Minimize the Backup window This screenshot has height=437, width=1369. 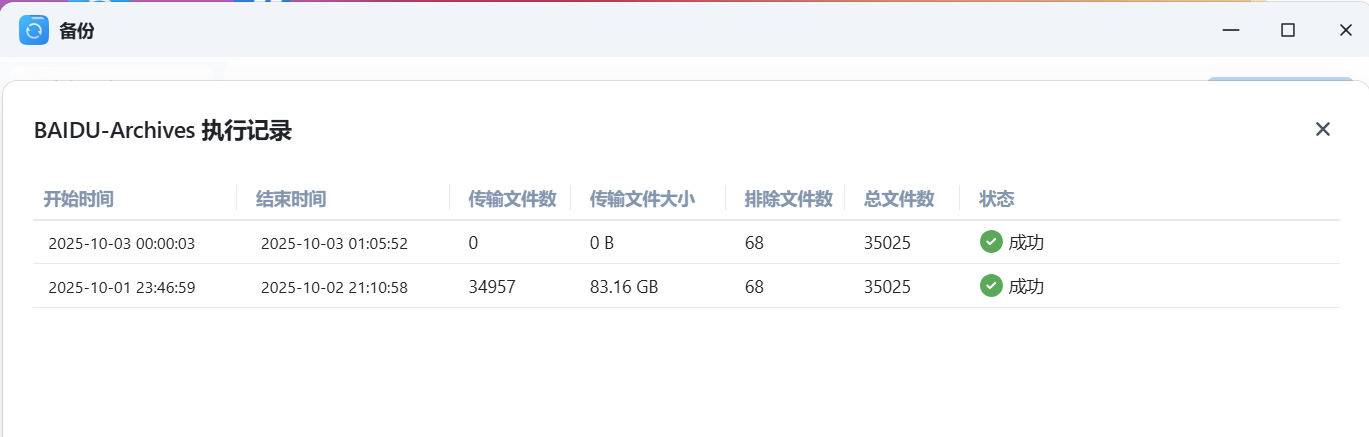click(1231, 30)
